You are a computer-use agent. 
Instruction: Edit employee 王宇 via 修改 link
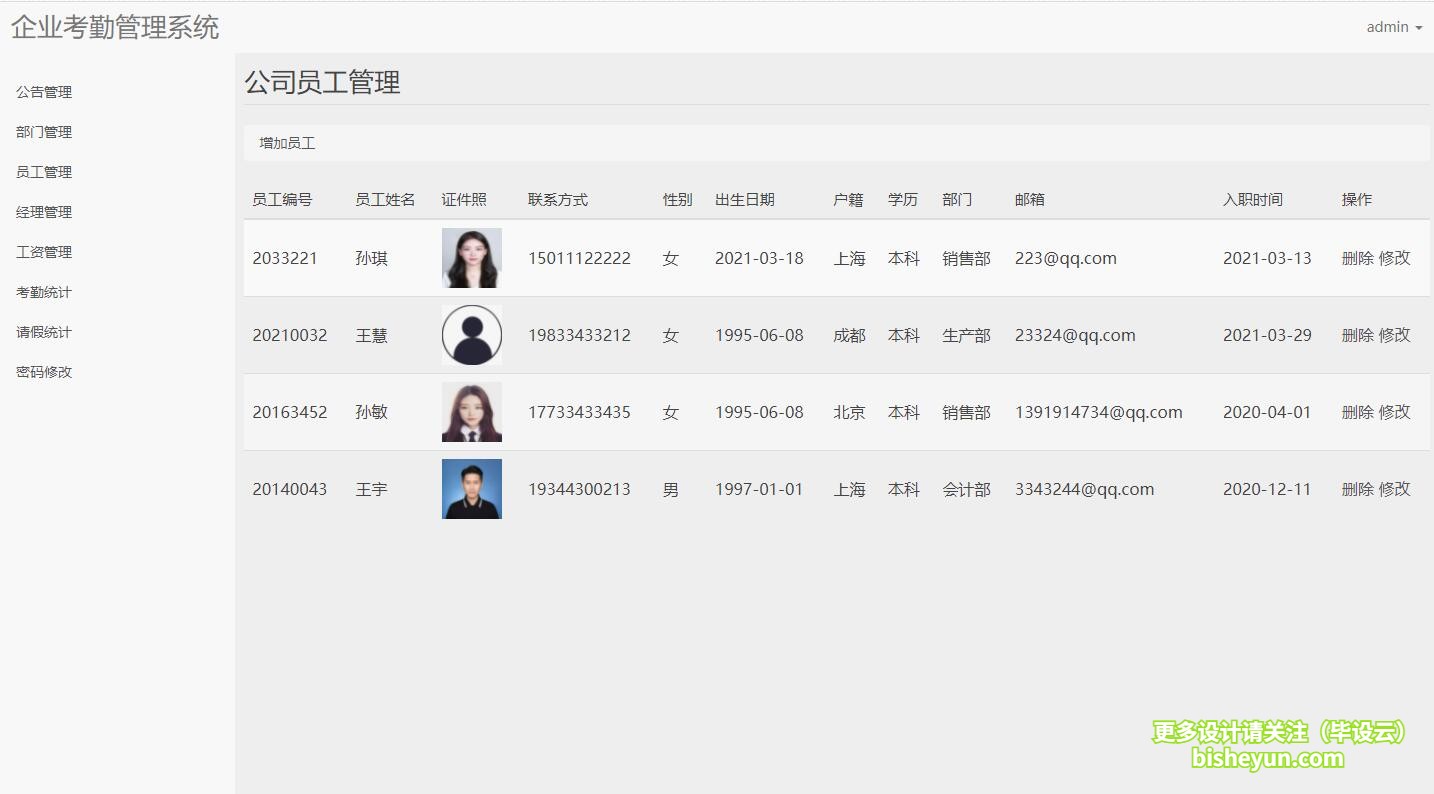coord(1394,489)
